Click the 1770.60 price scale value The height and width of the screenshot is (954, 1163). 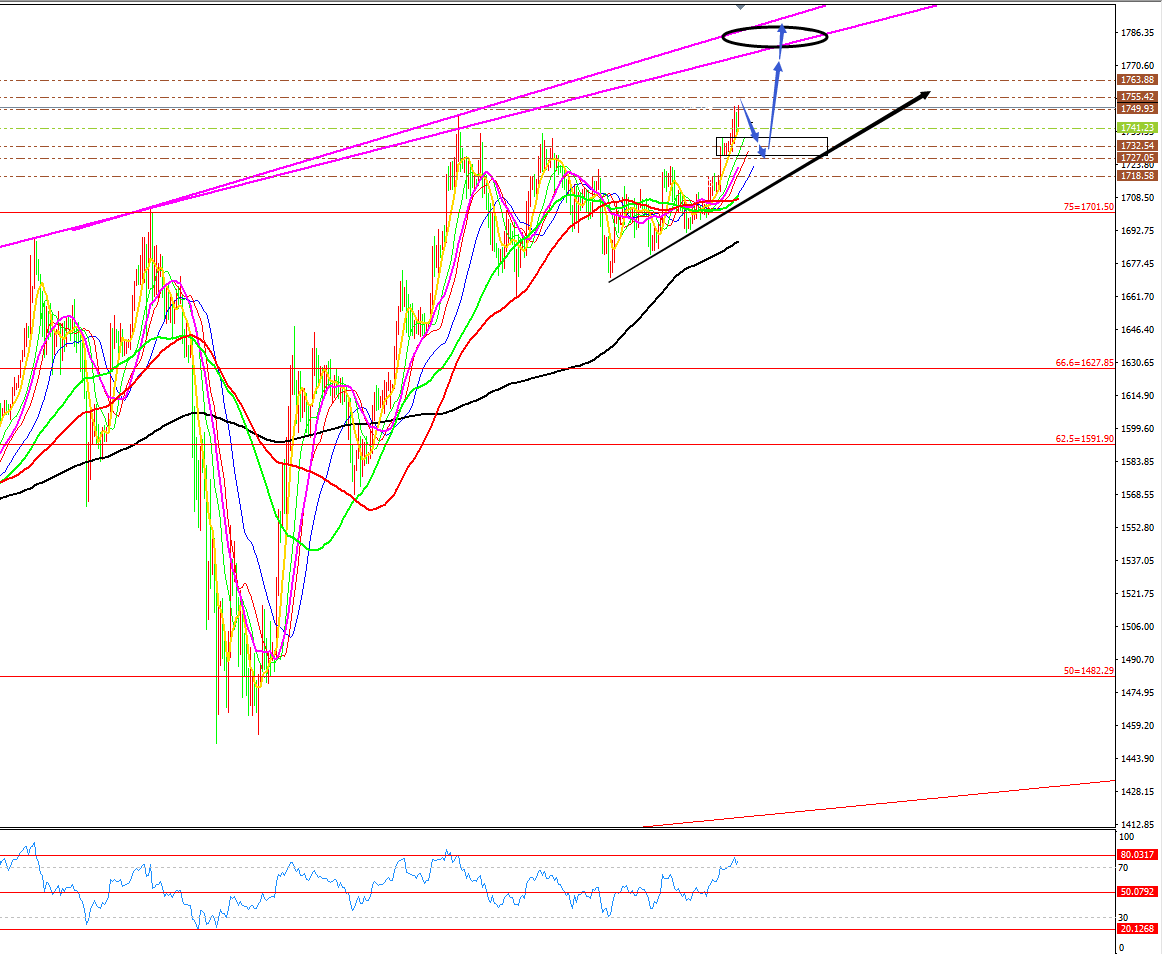[1137, 66]
